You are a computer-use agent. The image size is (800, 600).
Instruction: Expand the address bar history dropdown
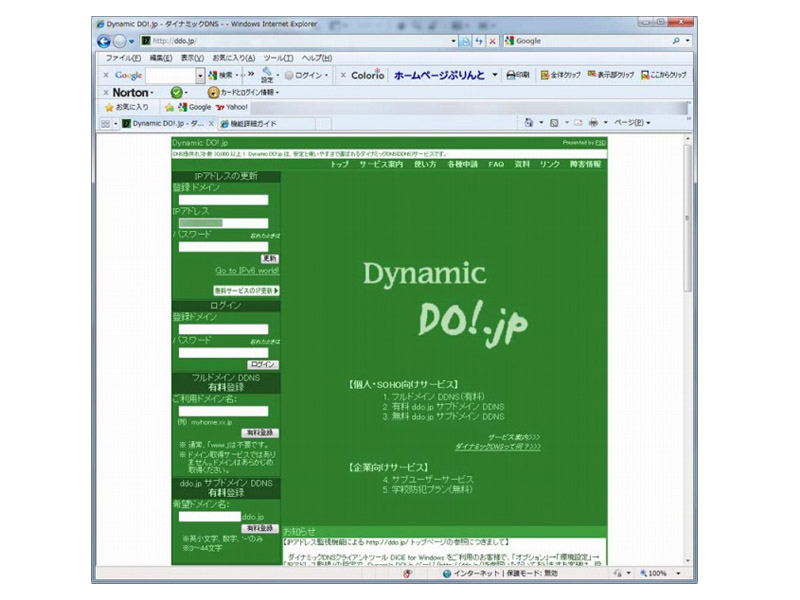[x=454, y=41]
